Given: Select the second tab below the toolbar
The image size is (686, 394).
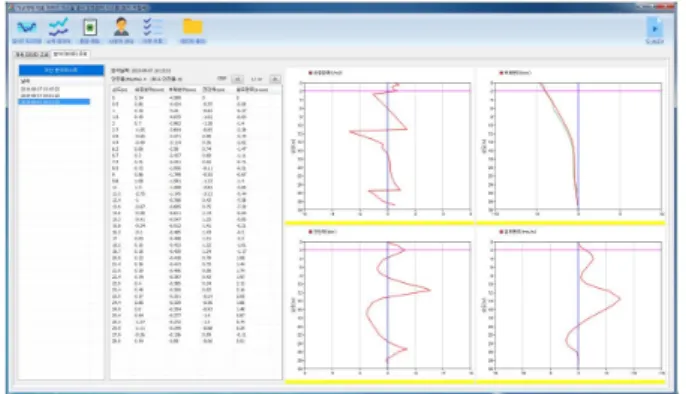Looking at the screenshot, I should pyautogui.click(x=70, y=54).
